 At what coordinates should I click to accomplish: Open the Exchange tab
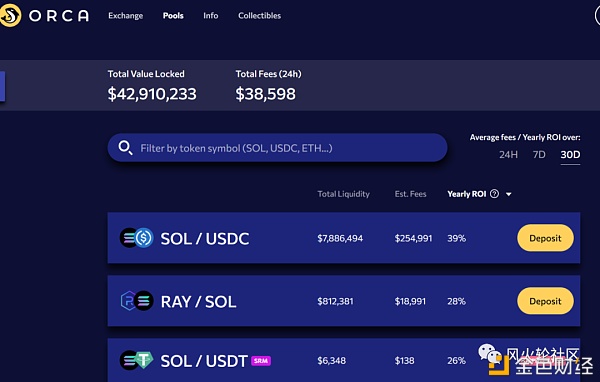(126, 16)
